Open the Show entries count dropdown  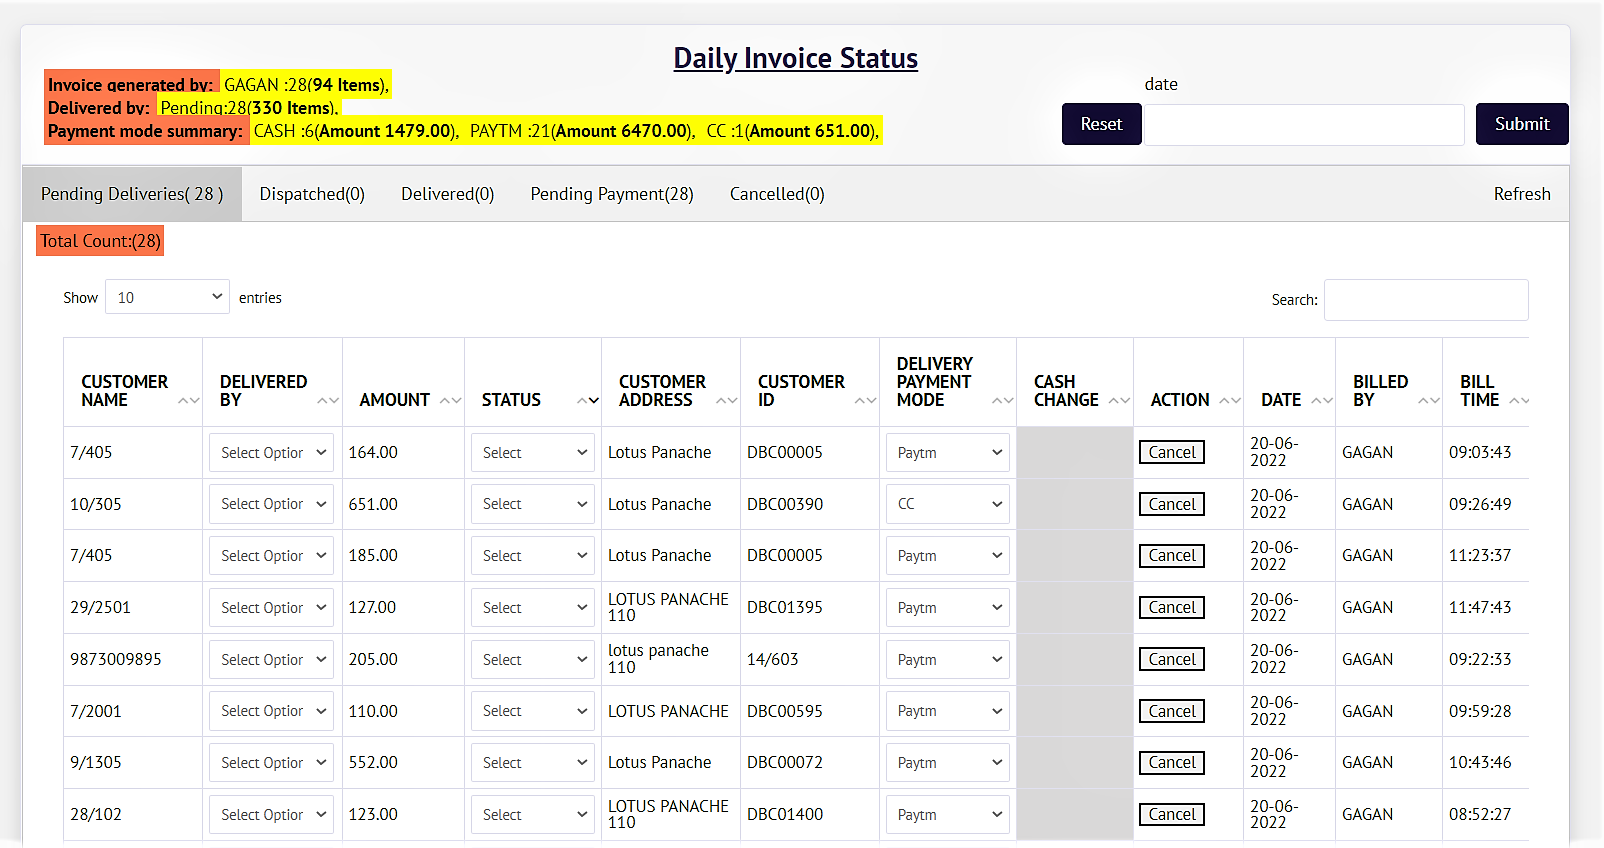[167, 297]
